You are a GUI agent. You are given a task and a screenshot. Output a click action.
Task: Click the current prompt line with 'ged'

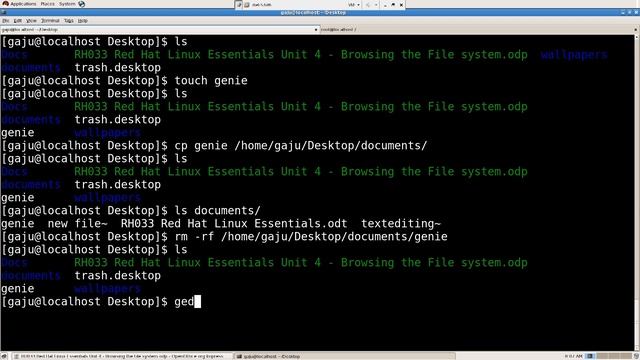101,302
